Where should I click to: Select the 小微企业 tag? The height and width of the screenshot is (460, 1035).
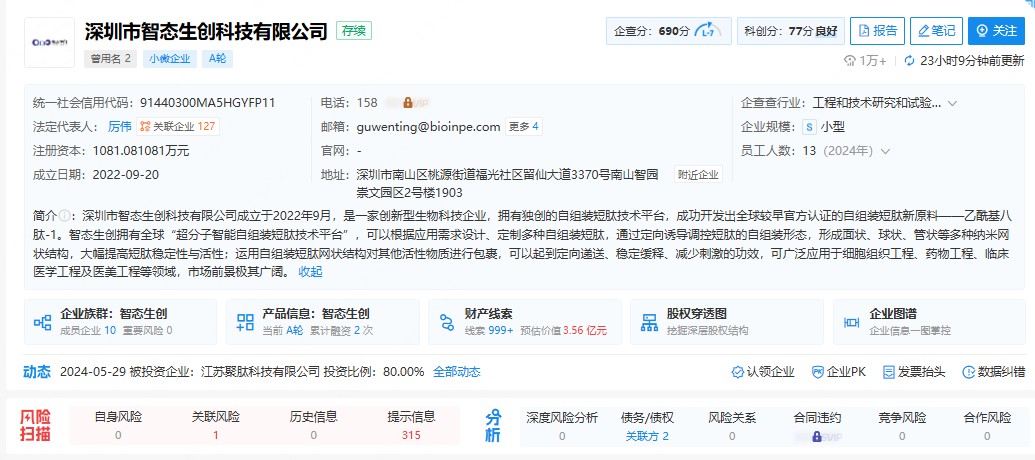[x=169, y=59]
